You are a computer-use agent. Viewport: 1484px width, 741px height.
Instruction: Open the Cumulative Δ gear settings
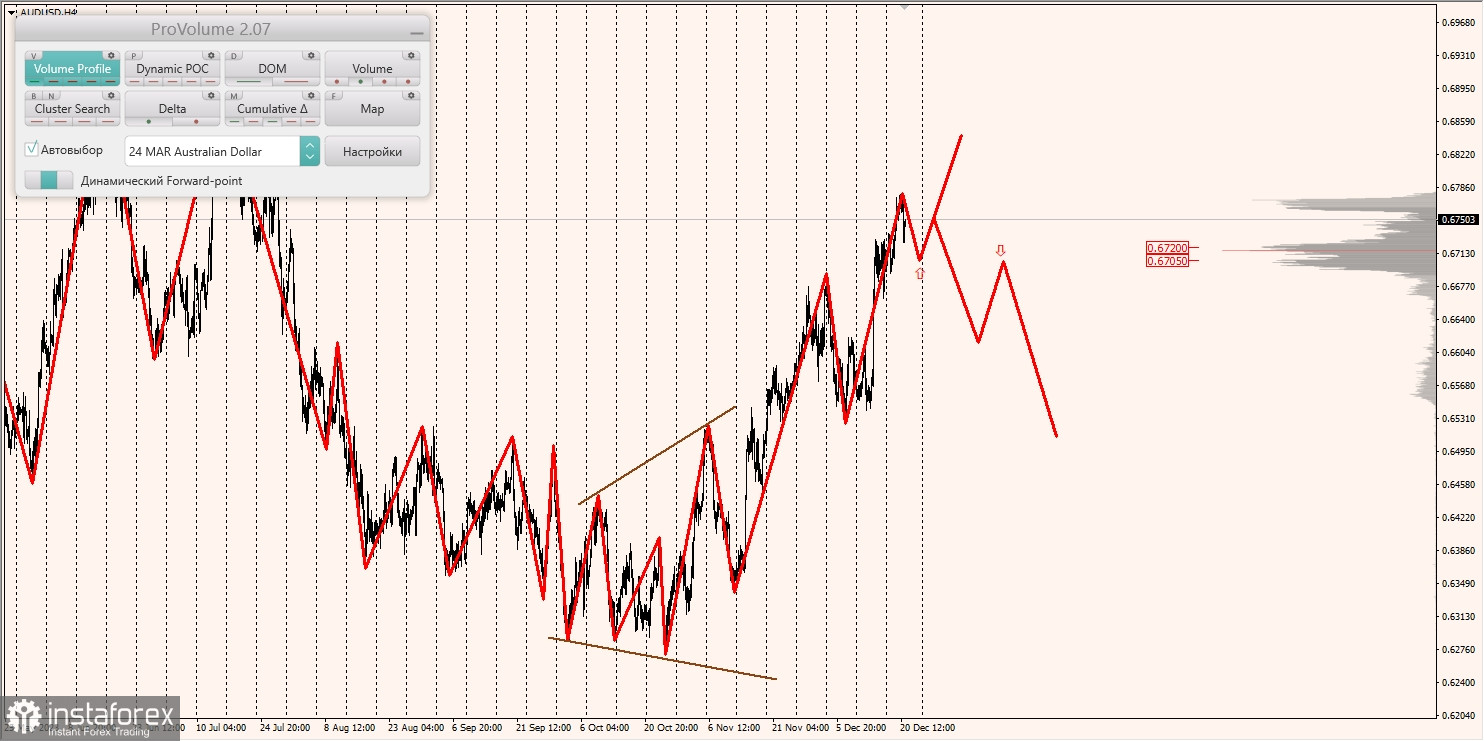pos(311,96)
